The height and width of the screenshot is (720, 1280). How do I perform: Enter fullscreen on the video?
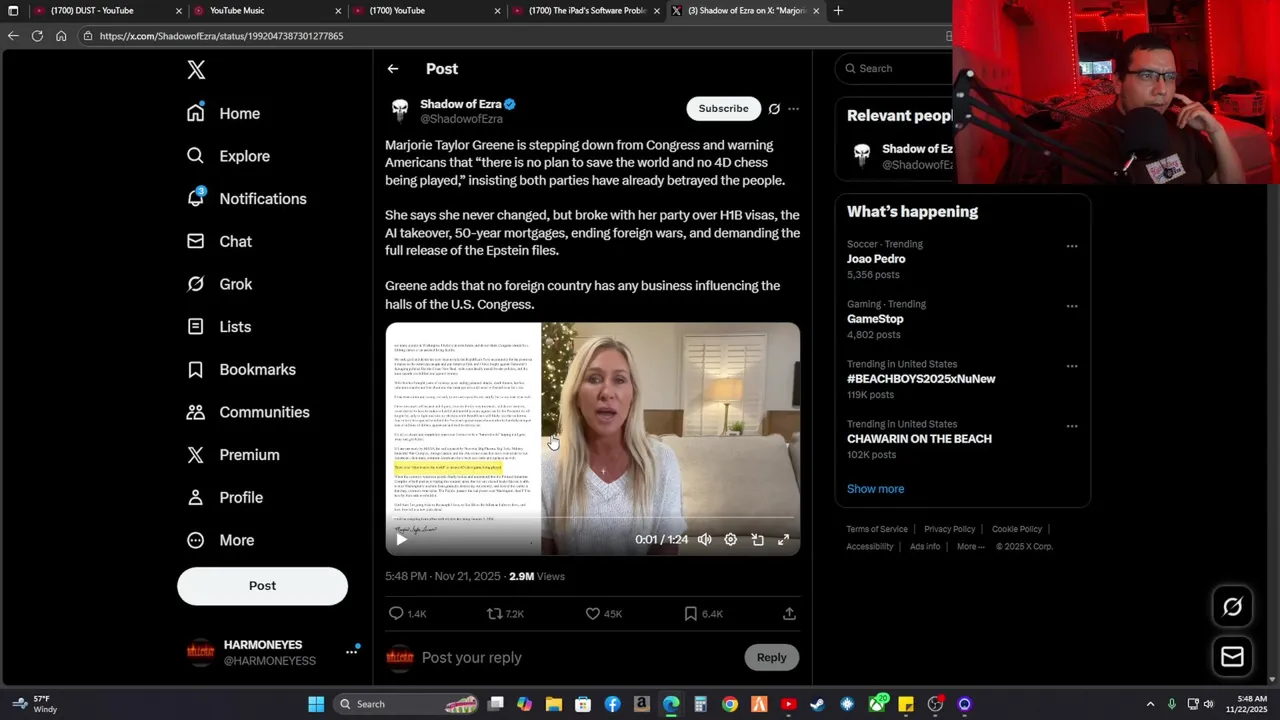point(784,539)
